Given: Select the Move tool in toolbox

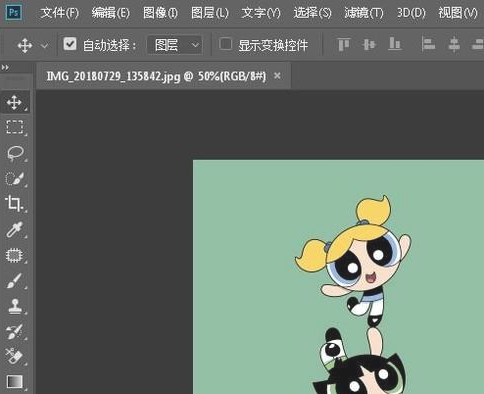Looking at the screenshot, I should pos(14,102).
